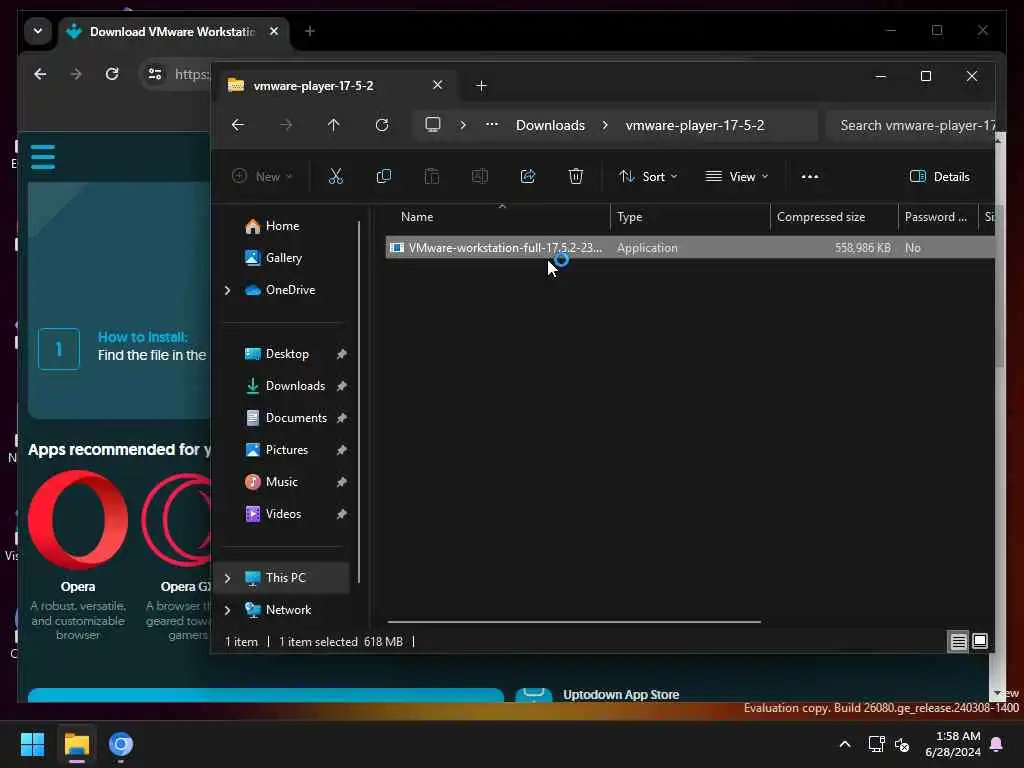Image resolution: width=1024 pixels, height=768 pixels.
Task: Sort by the Name column header
Action: (x=498, y=217)
